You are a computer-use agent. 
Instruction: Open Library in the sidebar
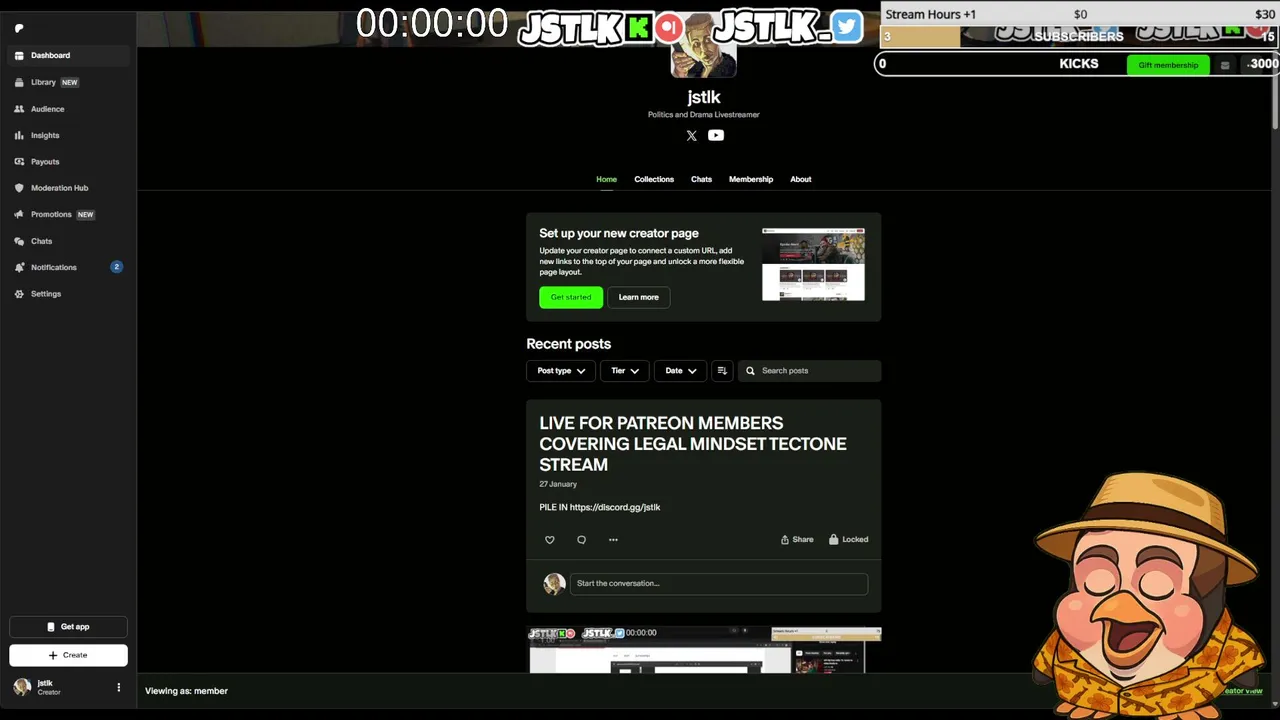coord(68,82)
